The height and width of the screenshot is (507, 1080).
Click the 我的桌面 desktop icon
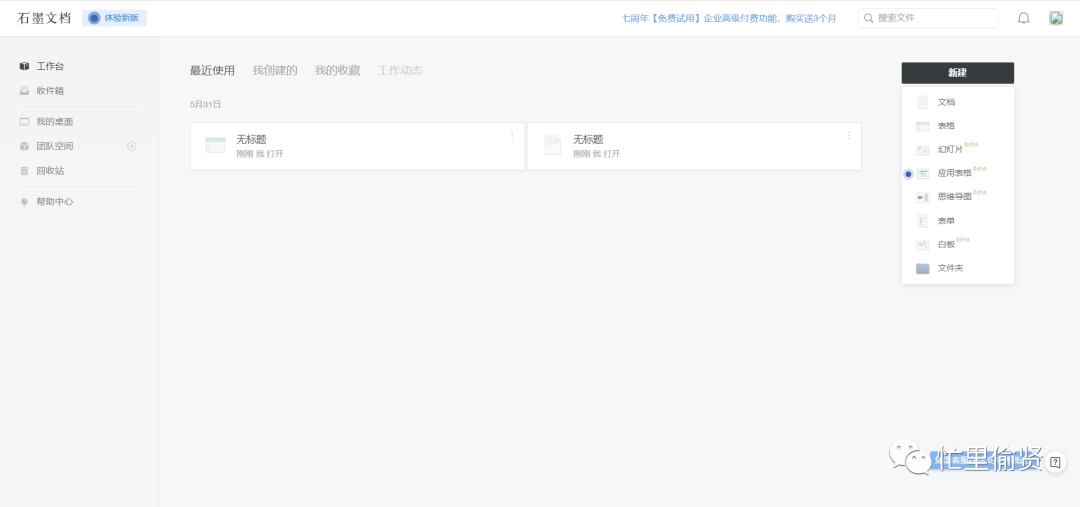(x=24, y=122)
